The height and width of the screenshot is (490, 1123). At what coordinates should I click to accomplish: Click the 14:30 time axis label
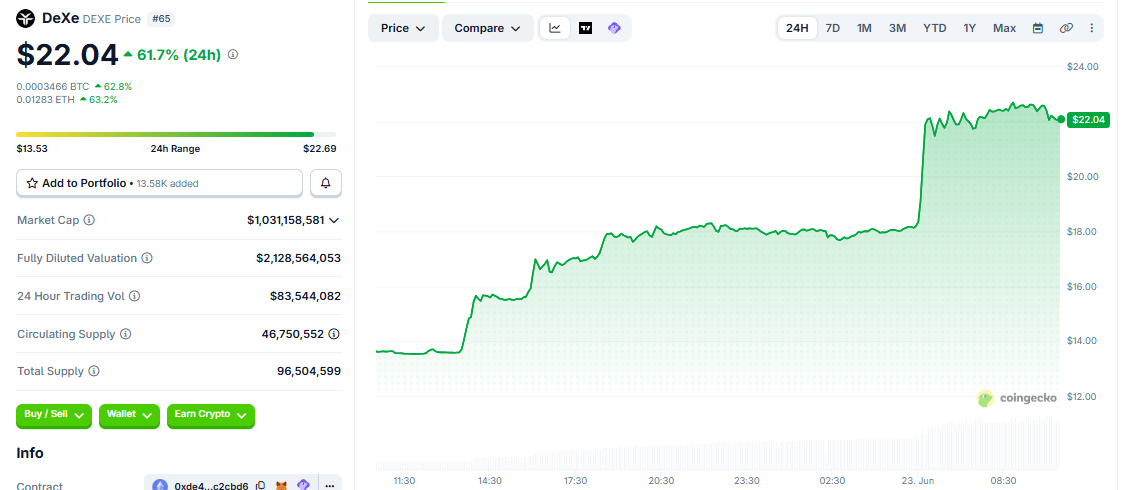tap(490, 481)
